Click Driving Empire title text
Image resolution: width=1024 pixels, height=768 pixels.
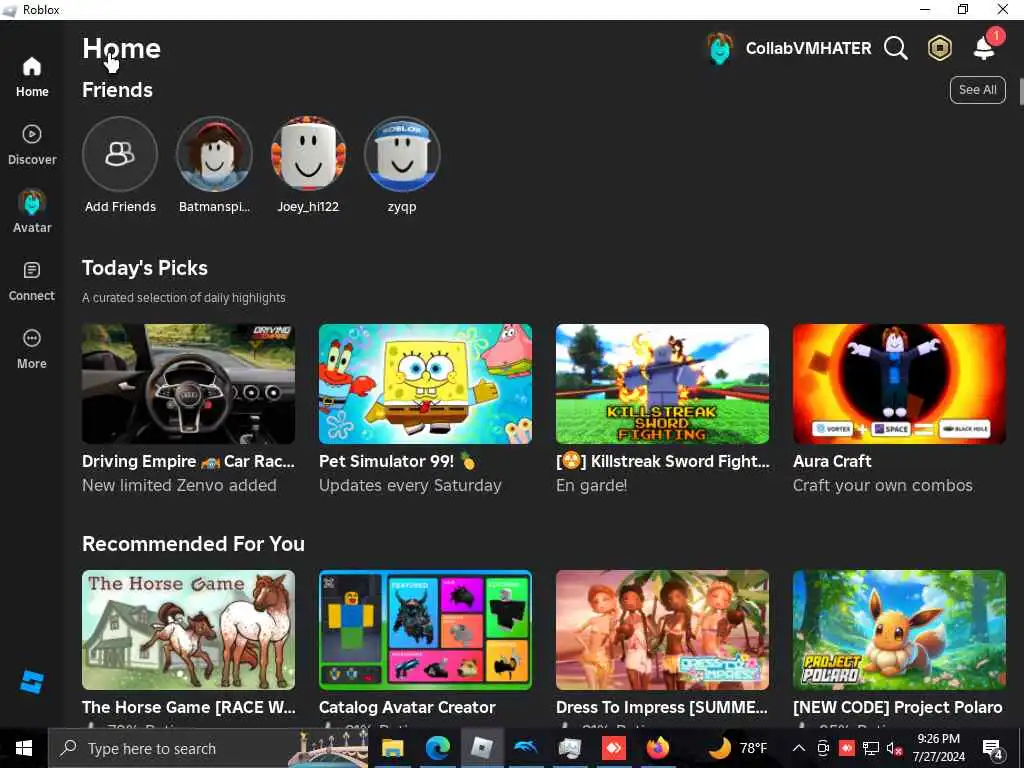[x=188, y=461]
